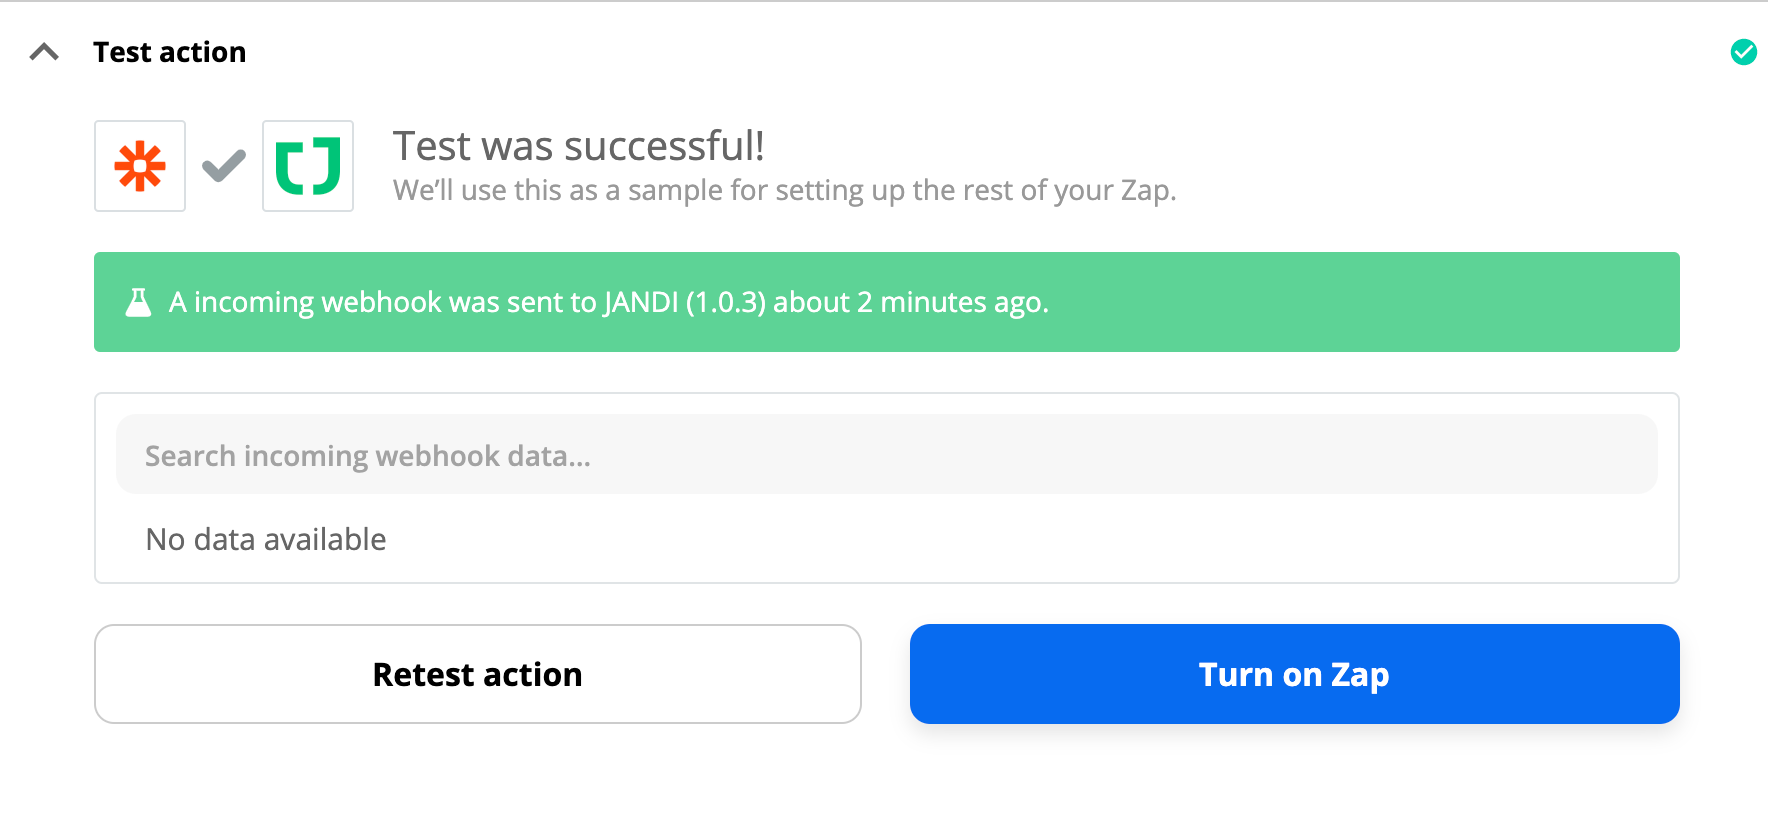The image size is (1768, 820).
Task: Click the Retest action button
Action: 478,674
